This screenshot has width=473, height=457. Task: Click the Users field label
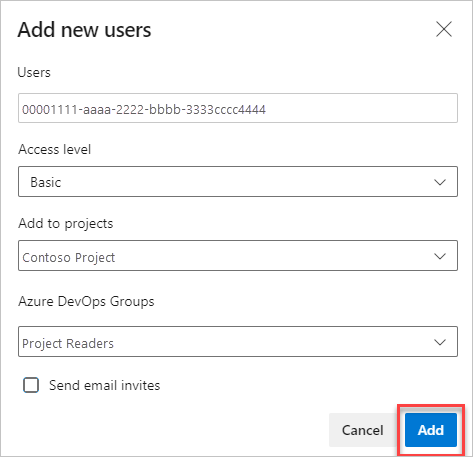[34, 72]
